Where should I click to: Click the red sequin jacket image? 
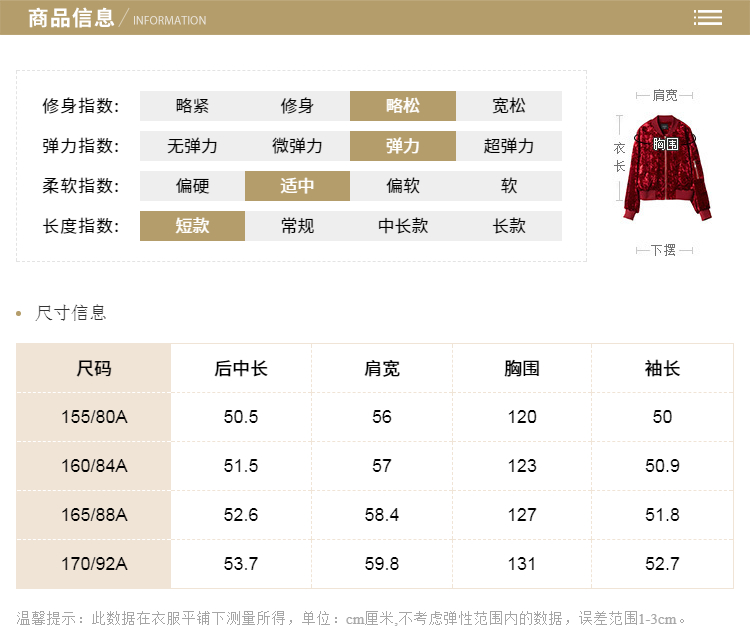tap(667, 170)
